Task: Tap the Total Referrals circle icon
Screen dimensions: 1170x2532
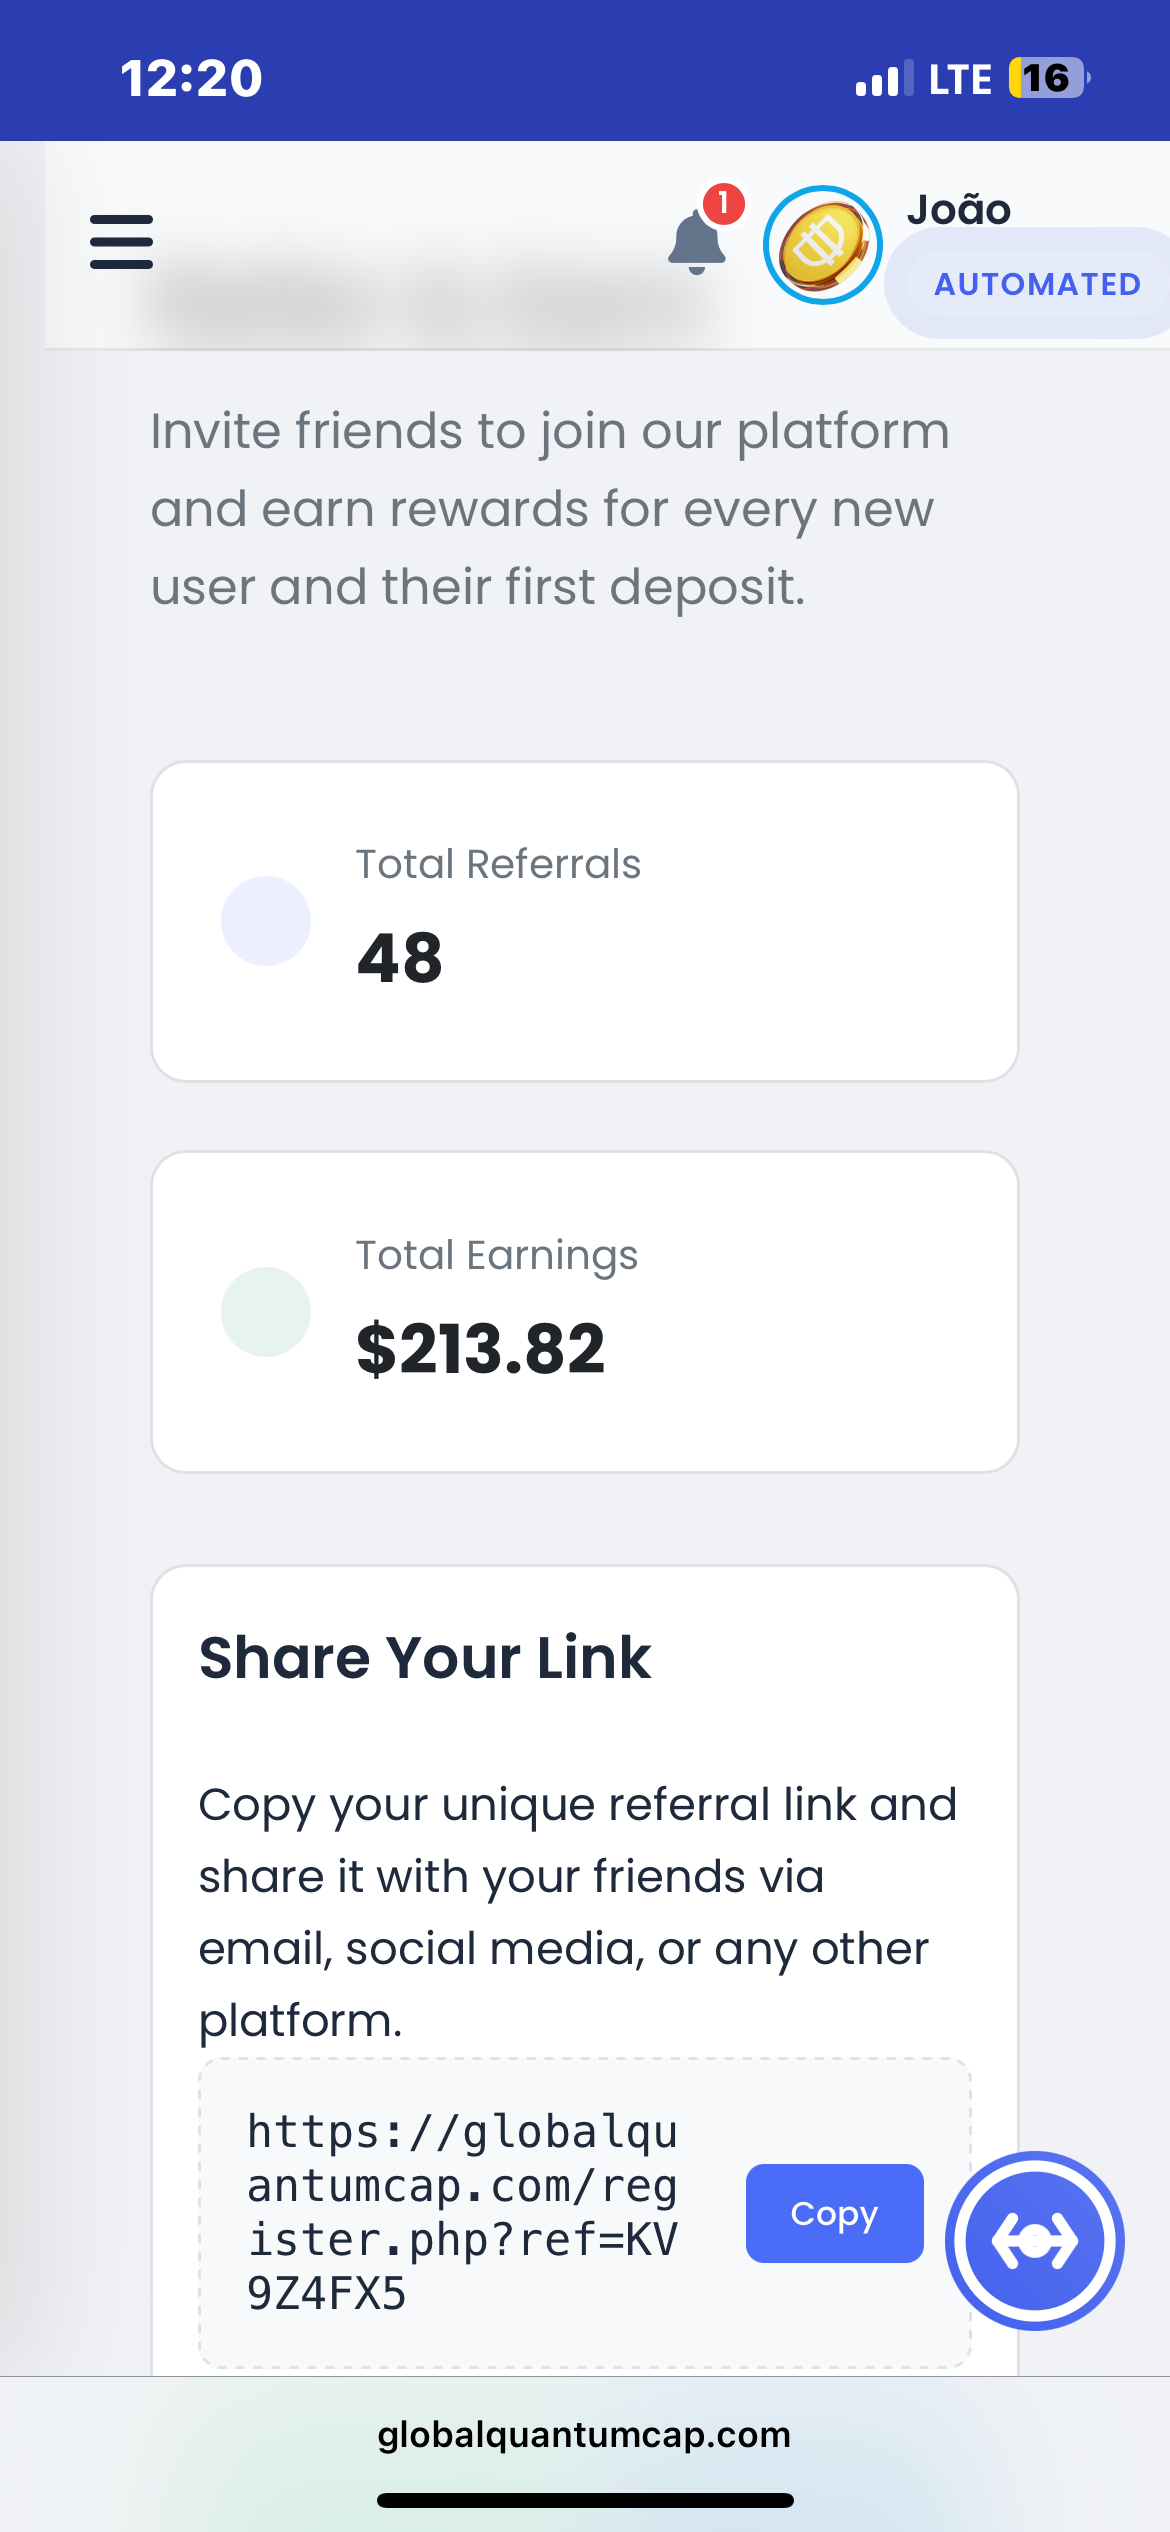Action: click(x=266, y=921)
